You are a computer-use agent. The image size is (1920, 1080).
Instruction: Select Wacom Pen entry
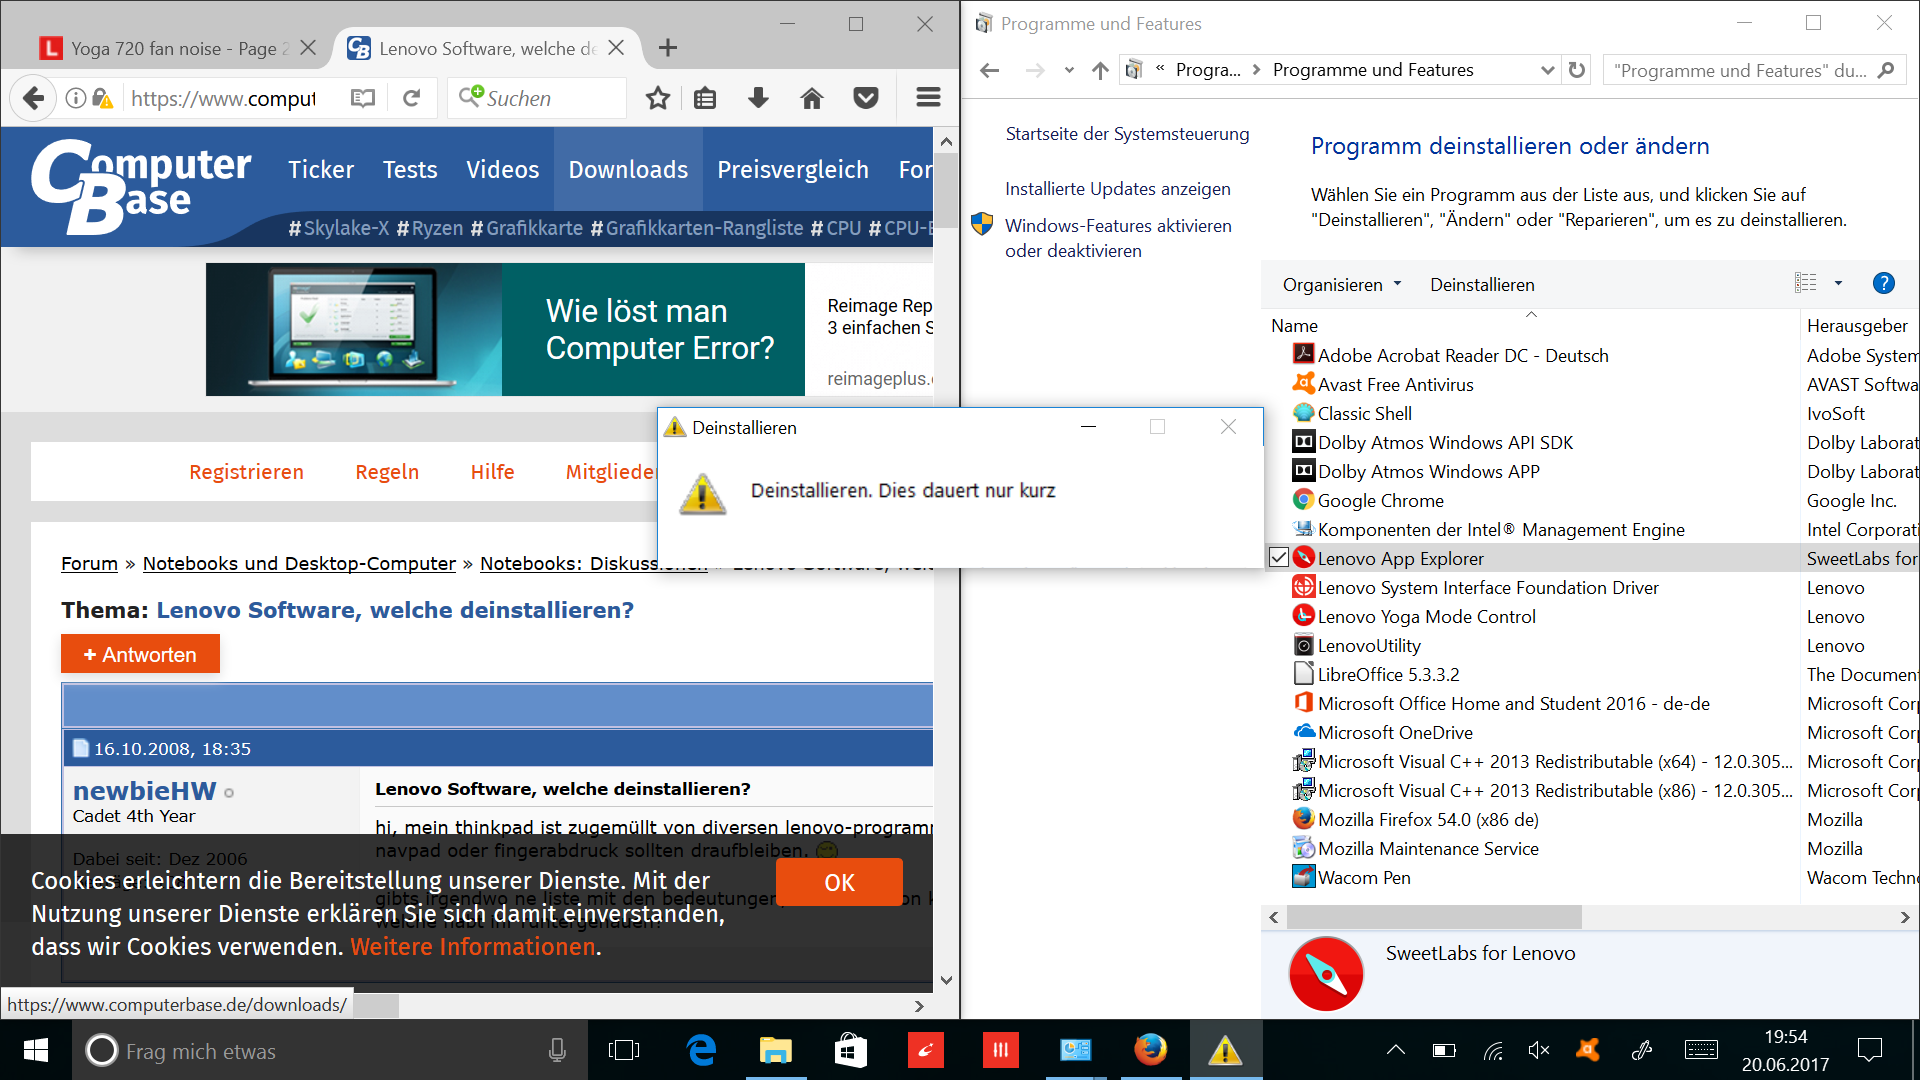(x=1364, y=877)
